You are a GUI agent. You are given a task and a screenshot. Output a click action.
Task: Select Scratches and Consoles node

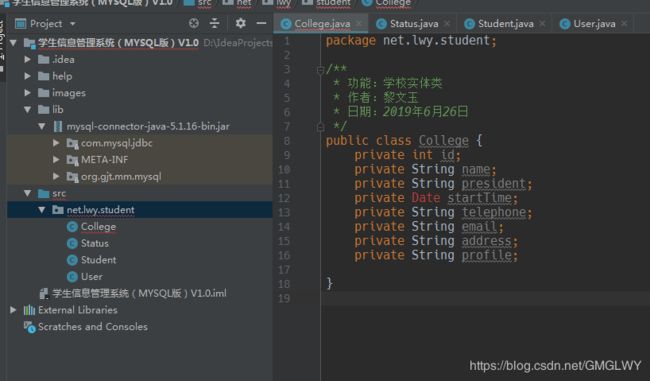tap(93, 327)
